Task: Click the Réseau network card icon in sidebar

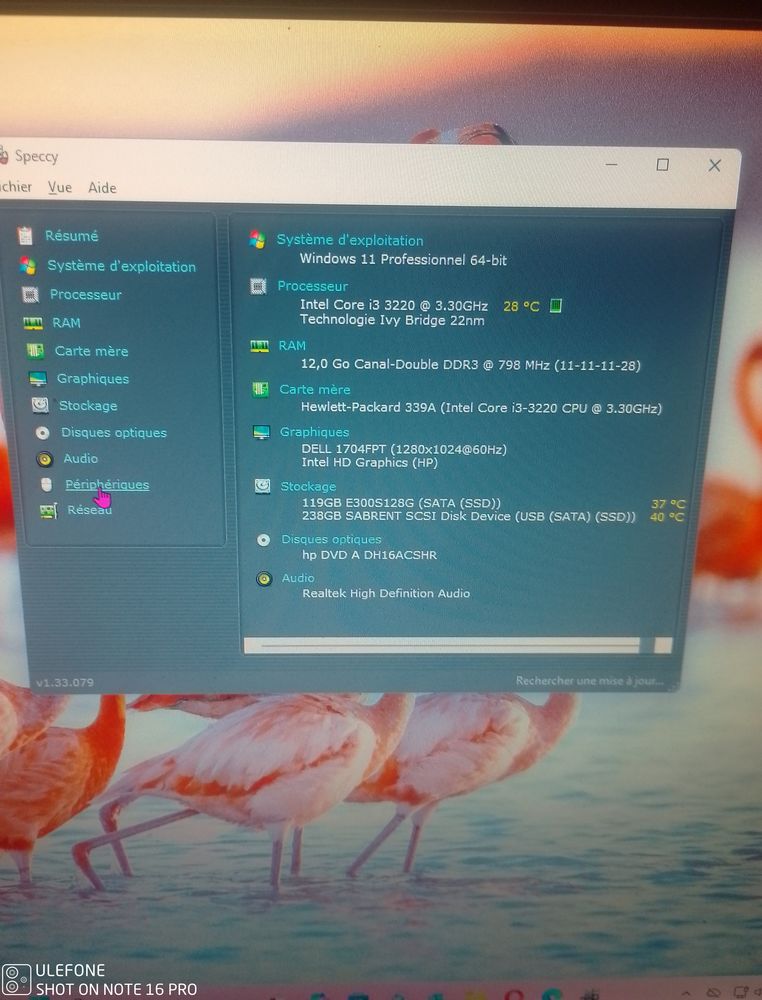Action: (48, 511)
